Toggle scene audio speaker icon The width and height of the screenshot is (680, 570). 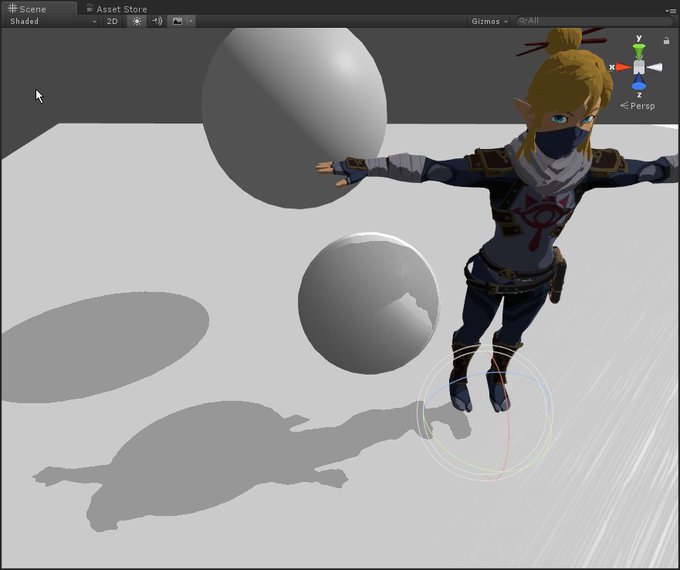pyautogui.click(x=157, y=21)
